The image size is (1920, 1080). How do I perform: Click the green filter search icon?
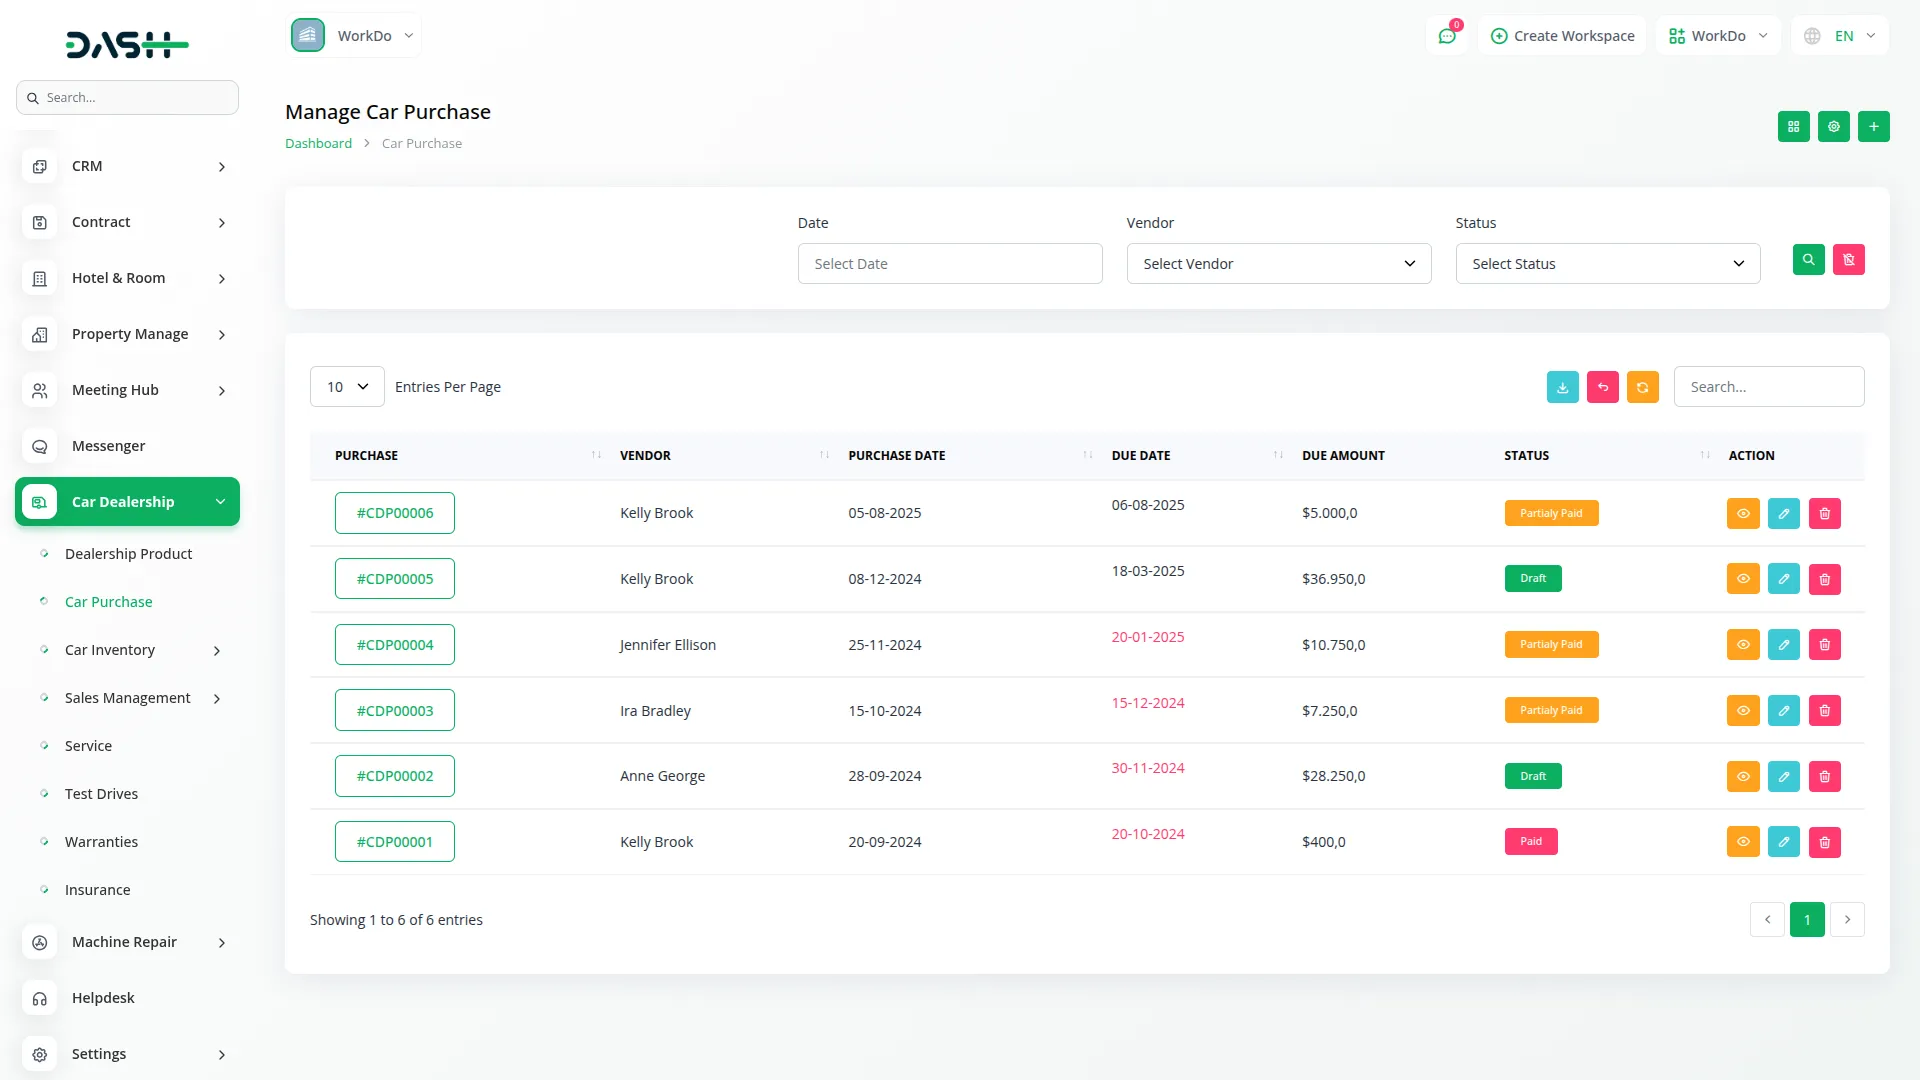coord(1808,260)
